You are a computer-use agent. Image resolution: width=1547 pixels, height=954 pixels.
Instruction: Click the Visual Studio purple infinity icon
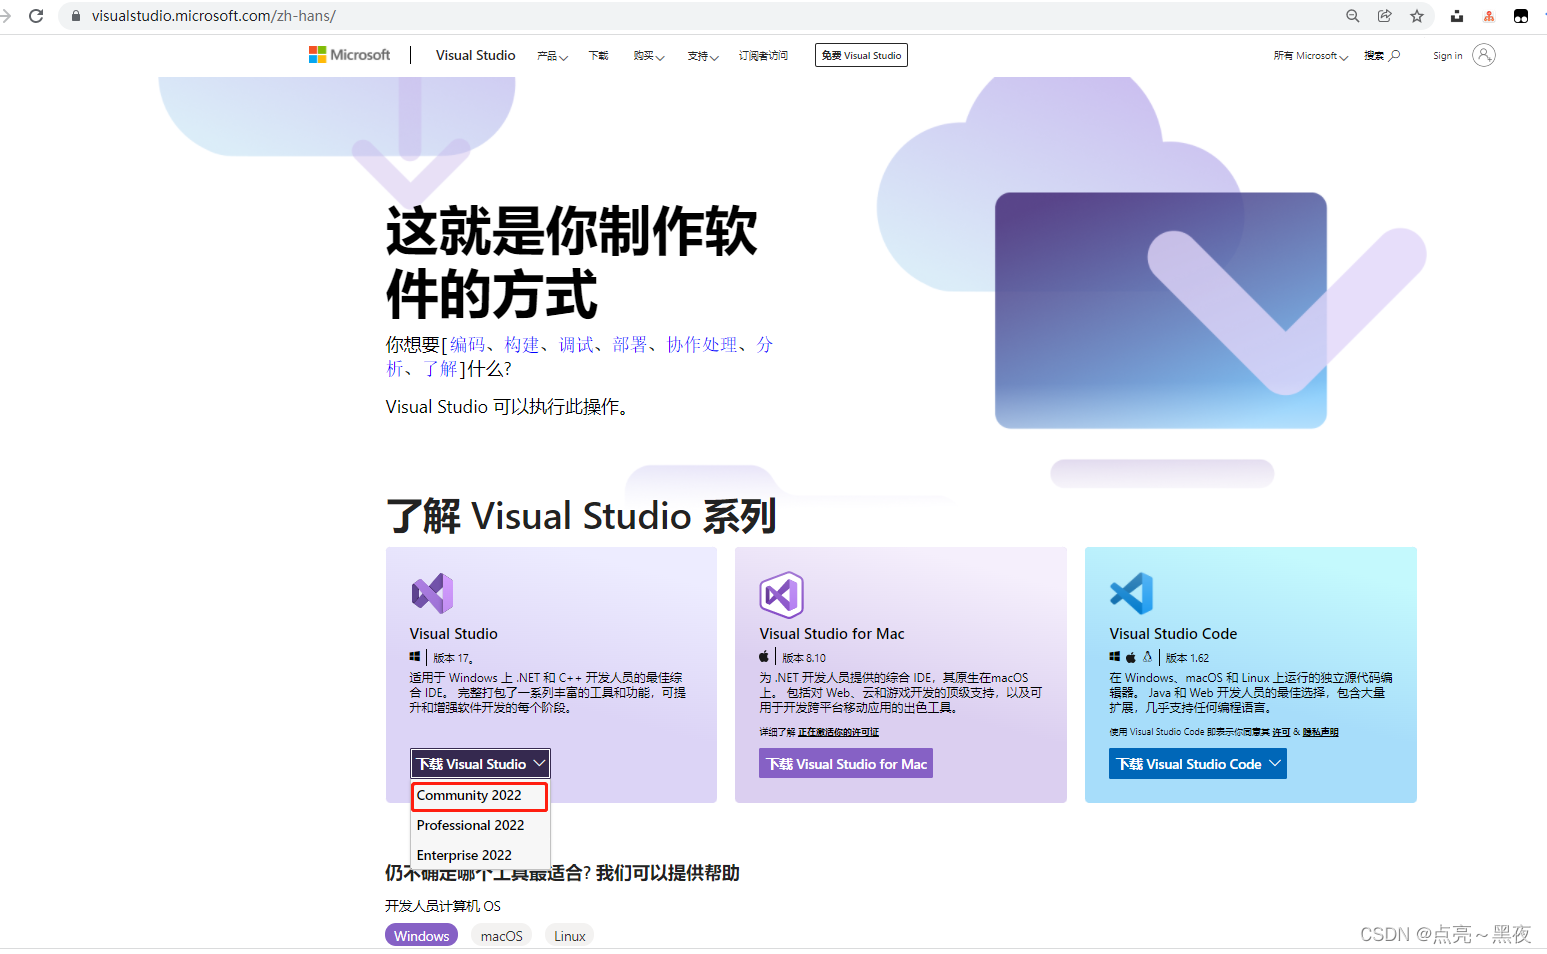tap(432, 592)
